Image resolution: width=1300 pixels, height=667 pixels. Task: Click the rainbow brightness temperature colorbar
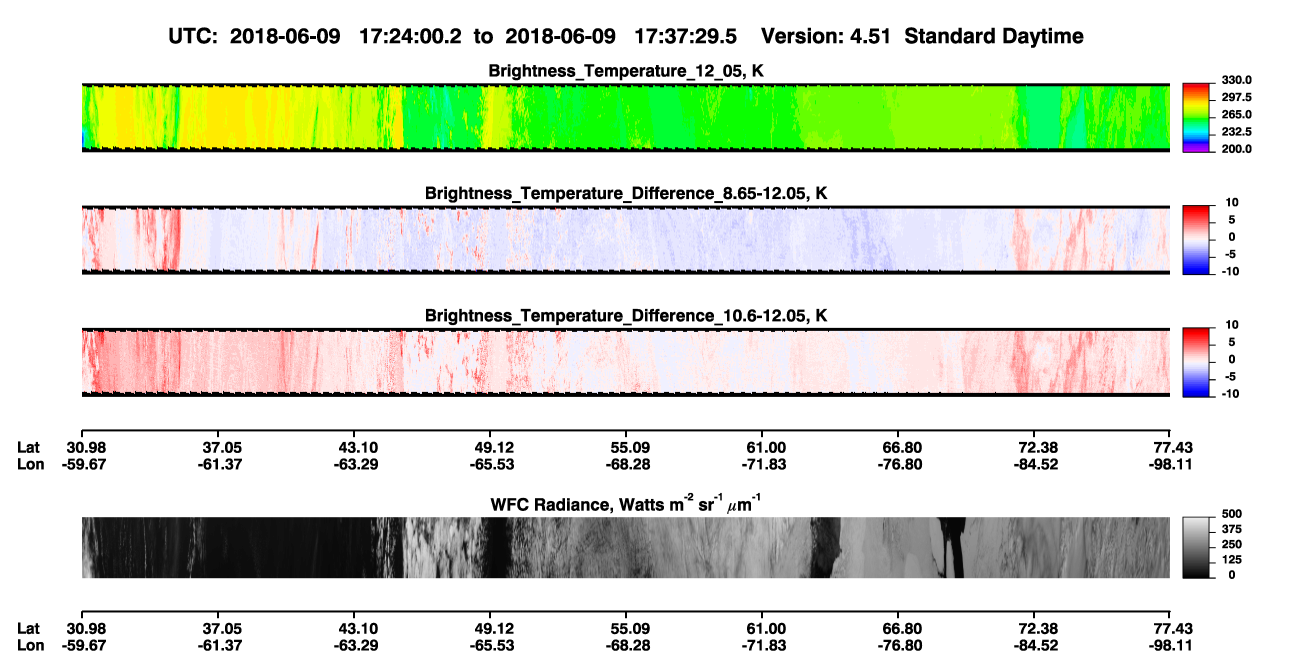tap(1196, 117)
